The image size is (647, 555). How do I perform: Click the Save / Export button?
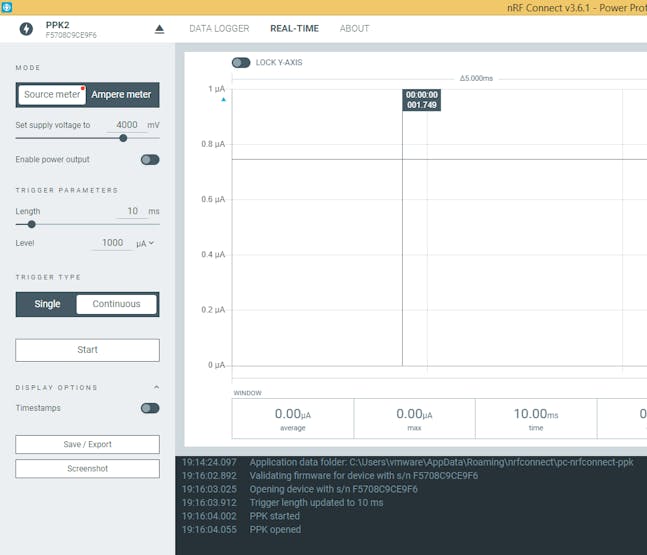pos(87,445)
